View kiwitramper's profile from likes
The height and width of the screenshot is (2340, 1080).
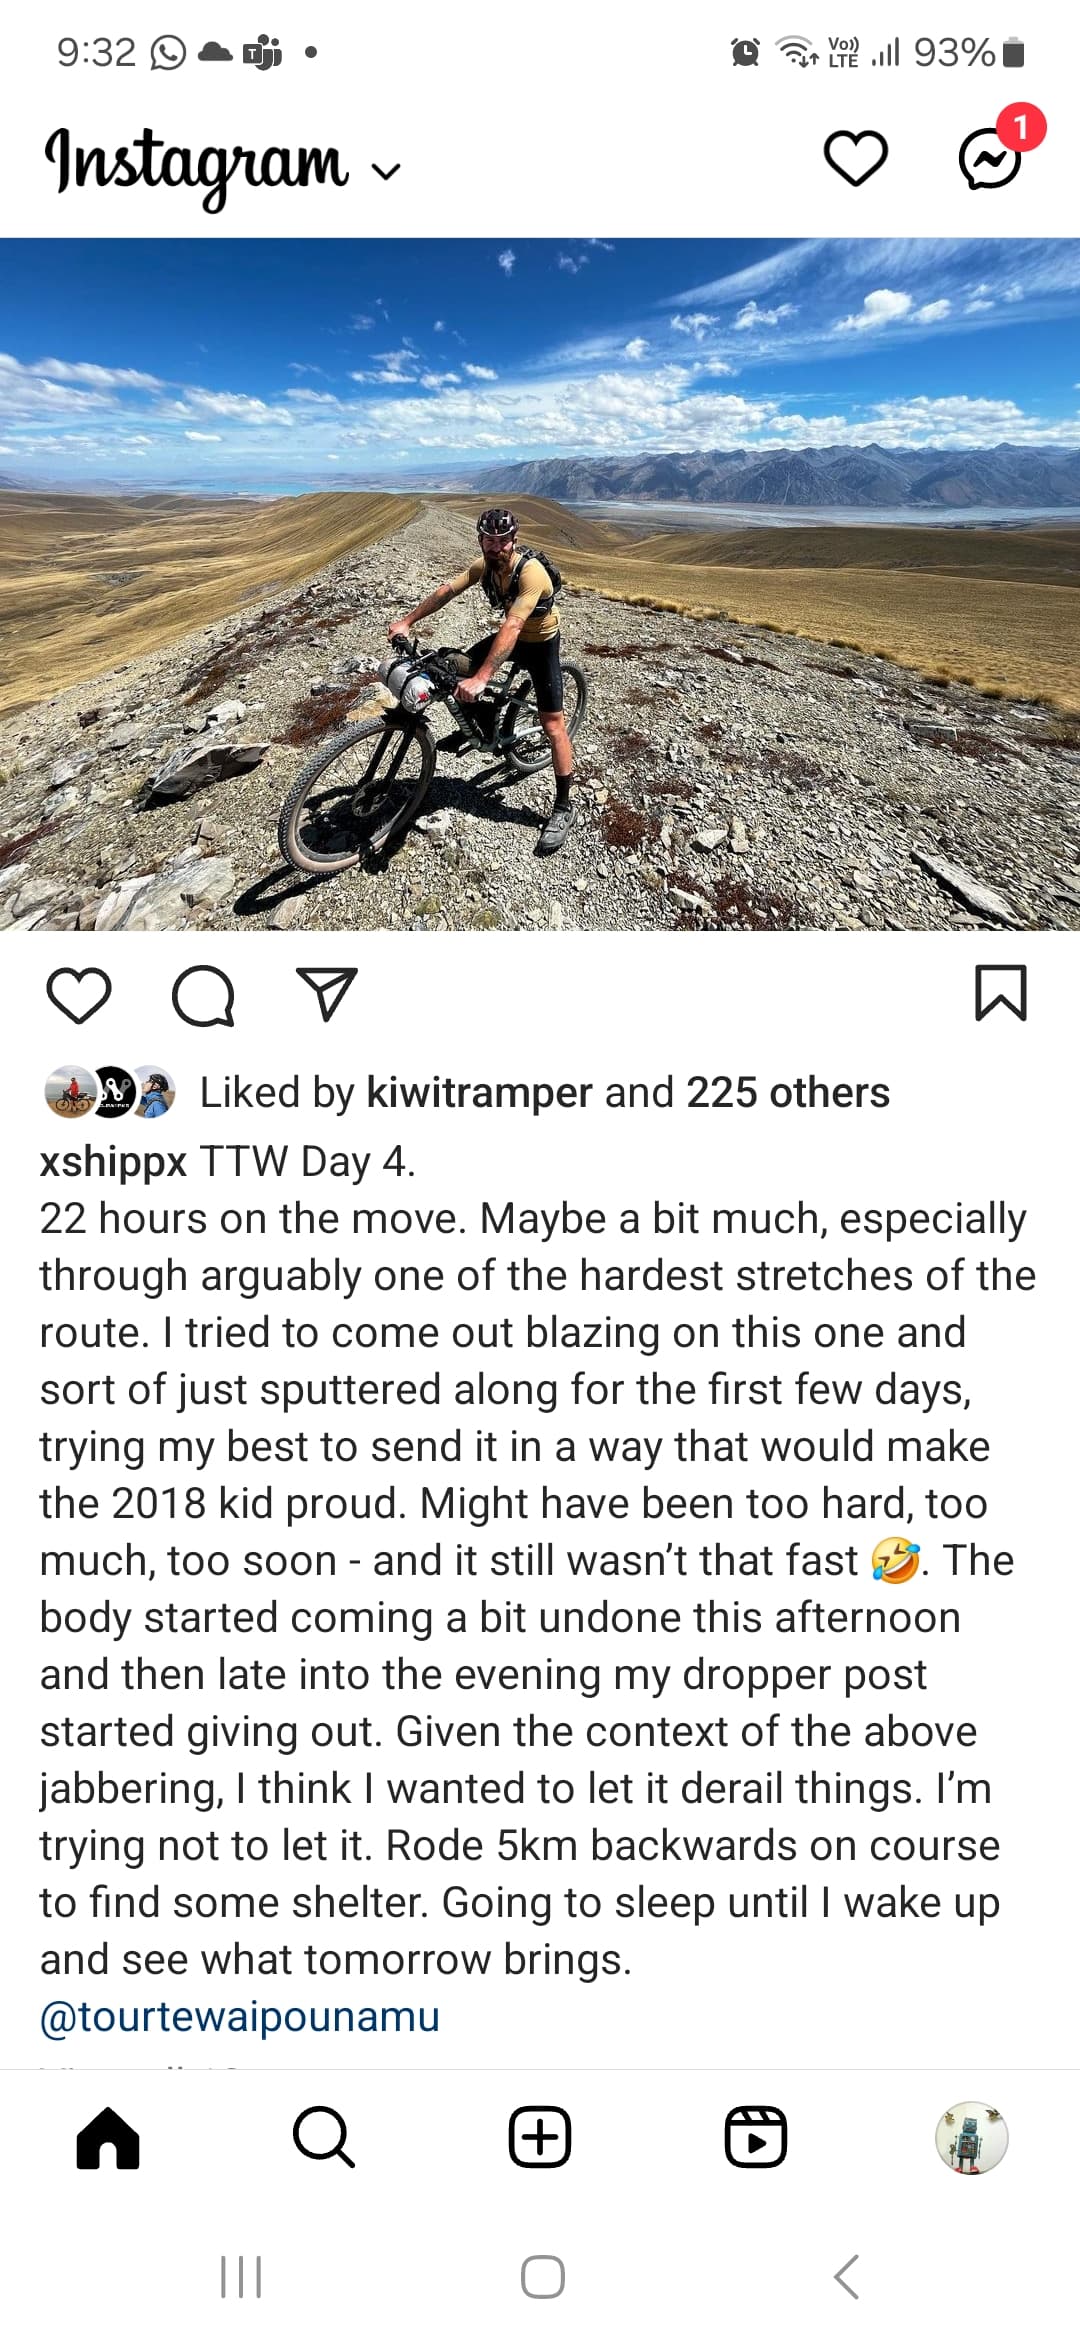tap(480, 1092)
